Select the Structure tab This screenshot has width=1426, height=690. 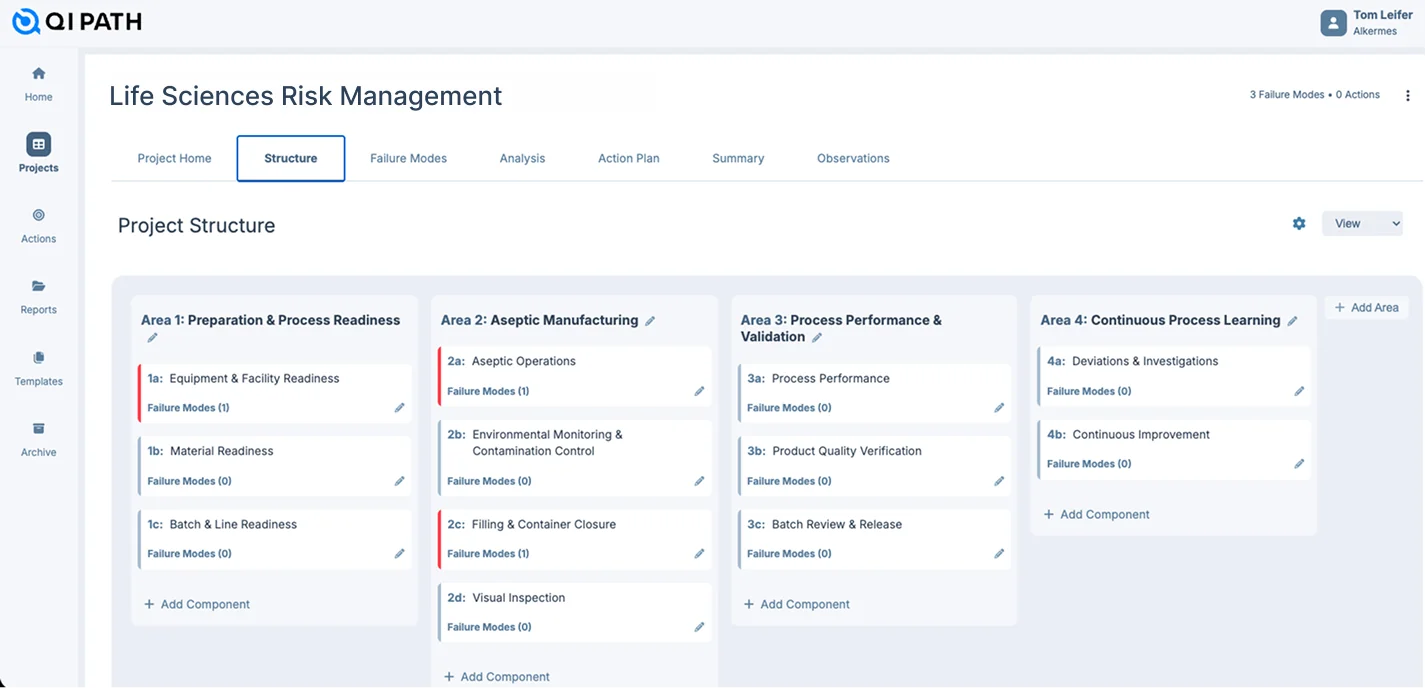[x=291, y=158]
